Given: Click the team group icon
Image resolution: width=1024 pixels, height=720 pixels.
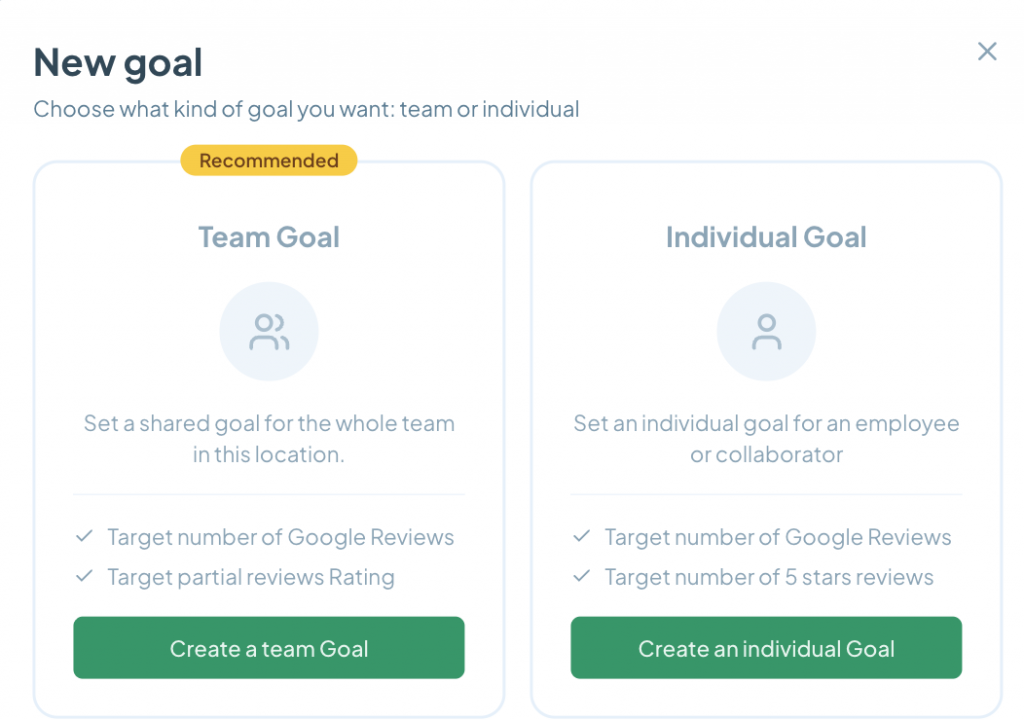Looking at the screenshot, I should pos(269,332).
